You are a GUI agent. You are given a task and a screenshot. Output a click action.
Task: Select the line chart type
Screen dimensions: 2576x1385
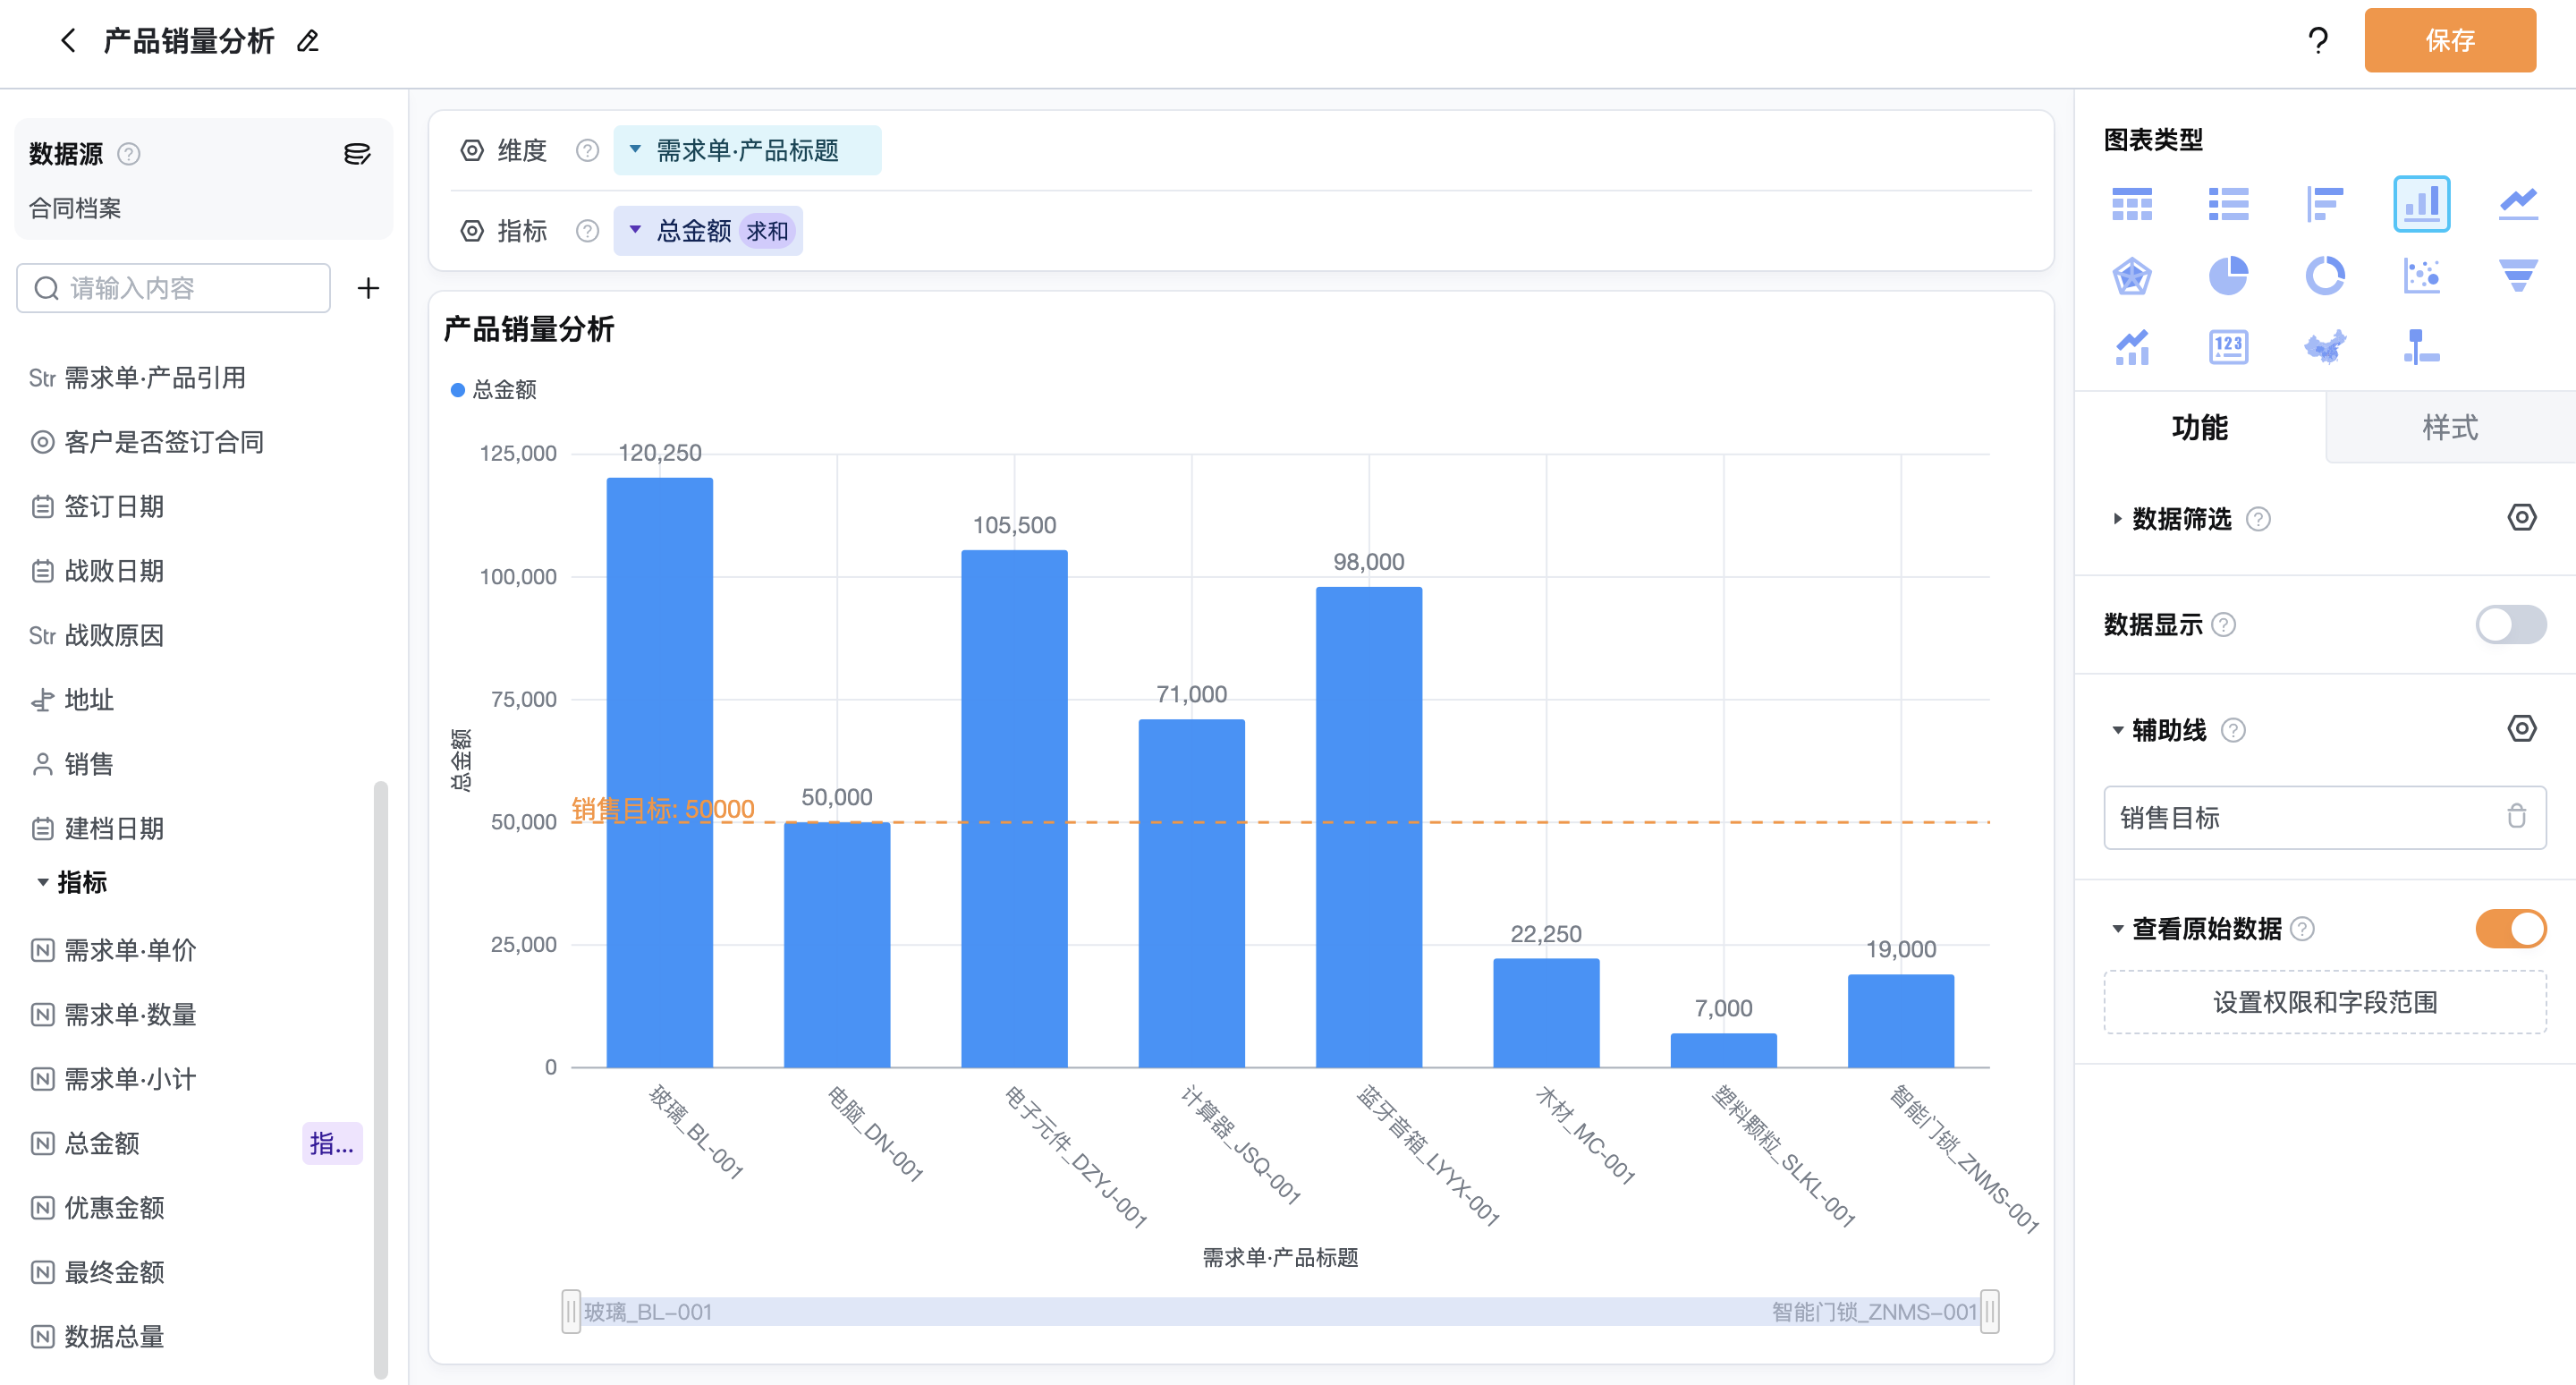pos(2518,204)
